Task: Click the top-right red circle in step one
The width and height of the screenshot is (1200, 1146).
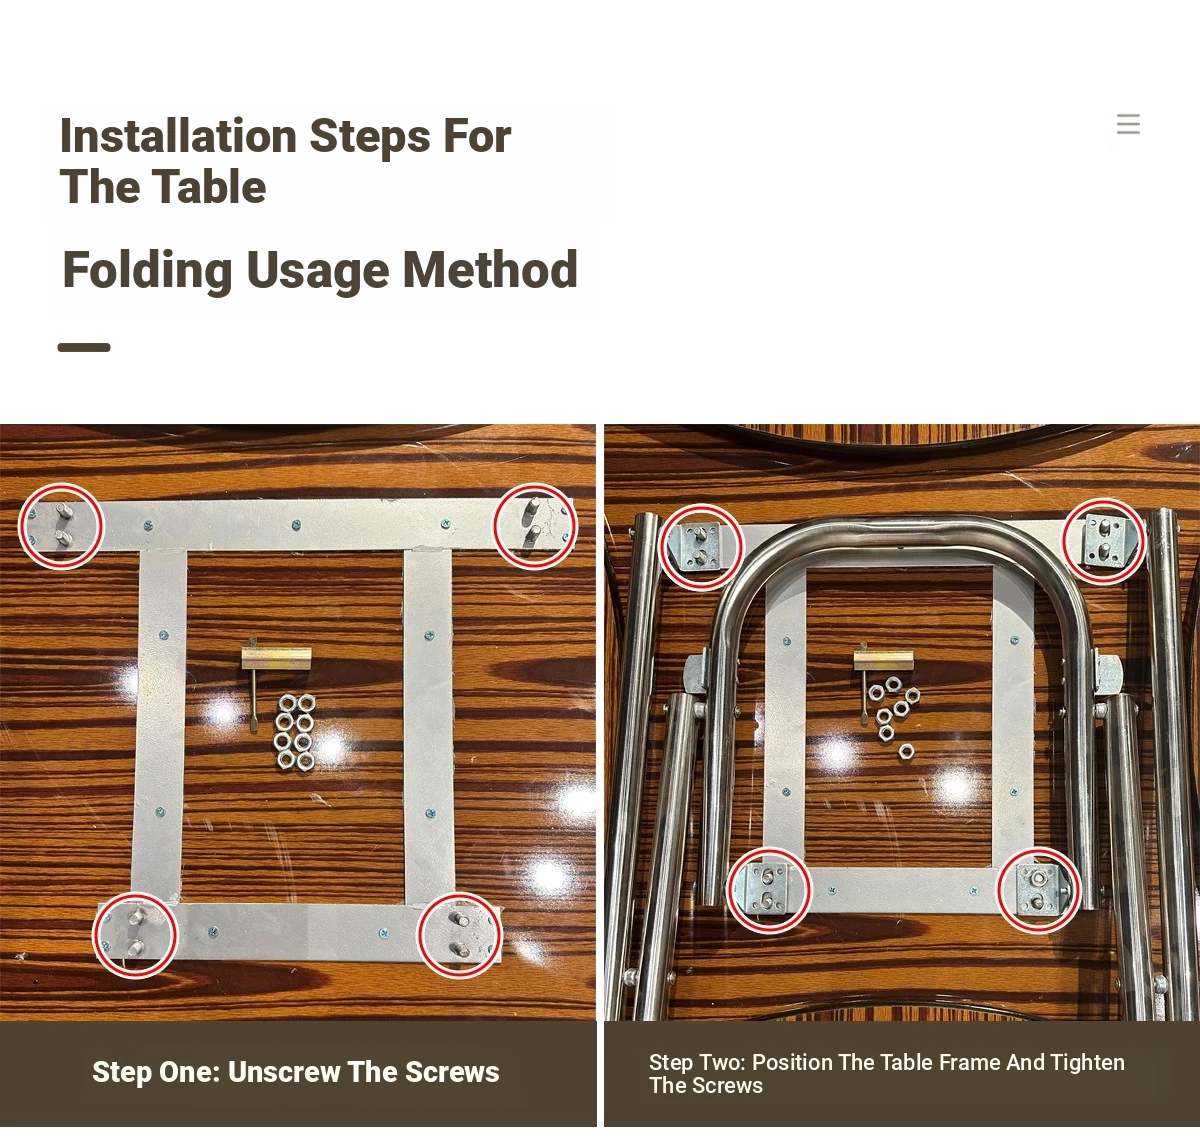Action: tap(535, 526)
